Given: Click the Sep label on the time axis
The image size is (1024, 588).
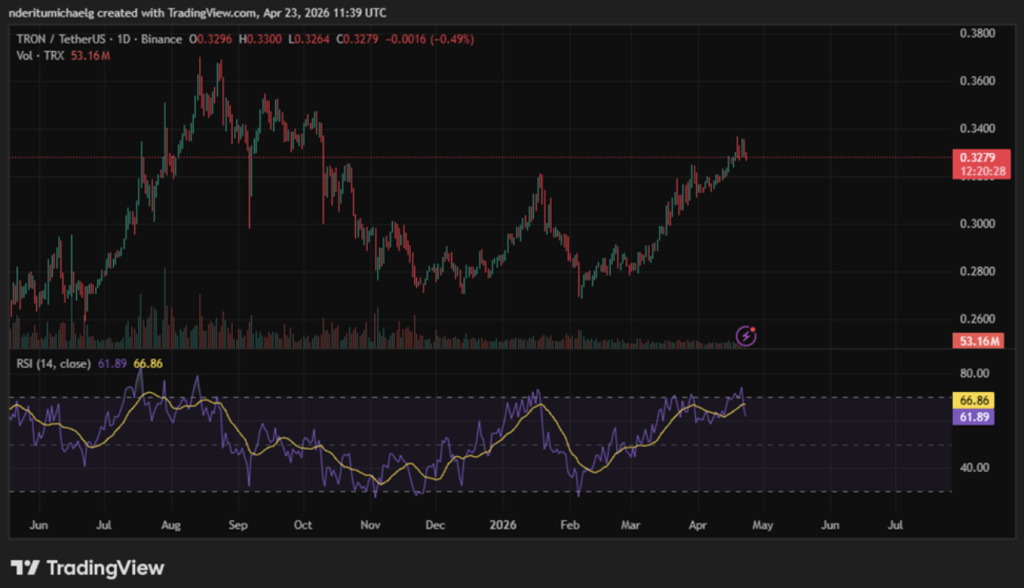Looking at the screenshot, I should click(238, 523).
